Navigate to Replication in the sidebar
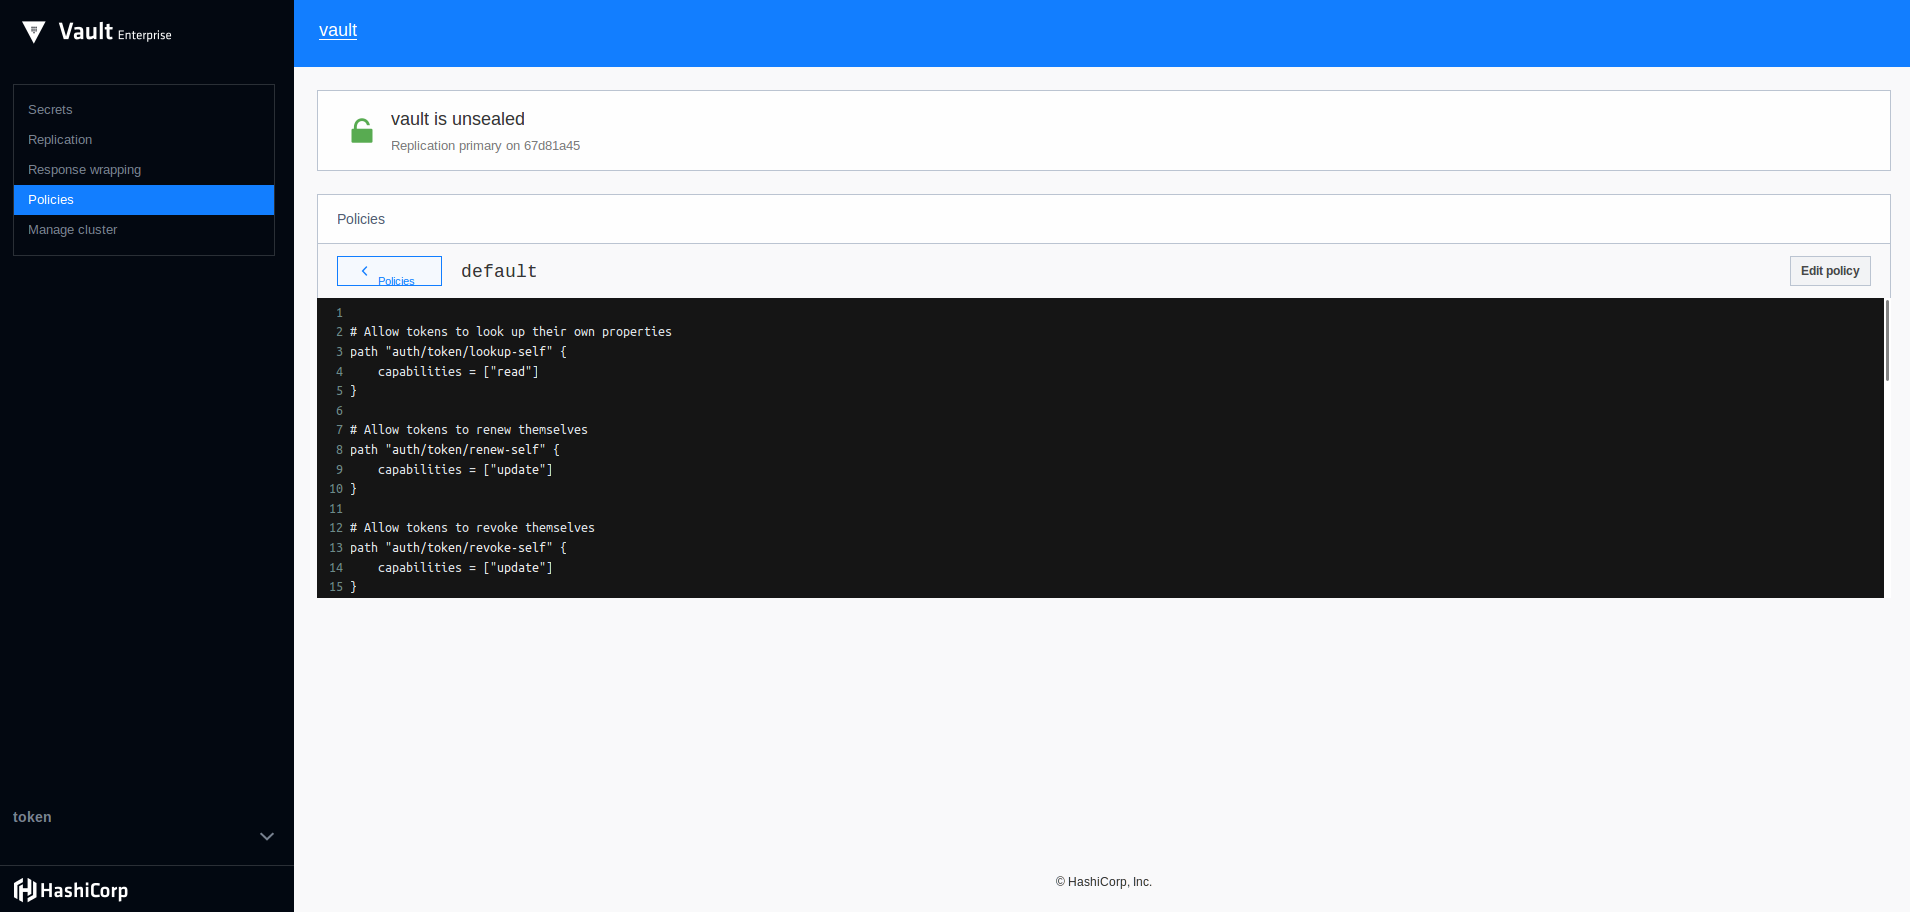The image size is (1910, 912). tap(60, 140)
